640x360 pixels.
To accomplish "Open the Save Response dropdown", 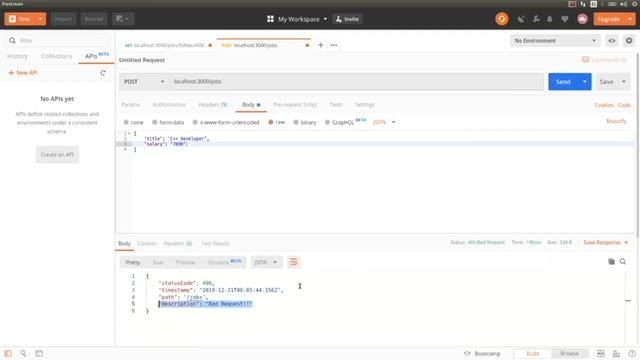I will point(606,242).
